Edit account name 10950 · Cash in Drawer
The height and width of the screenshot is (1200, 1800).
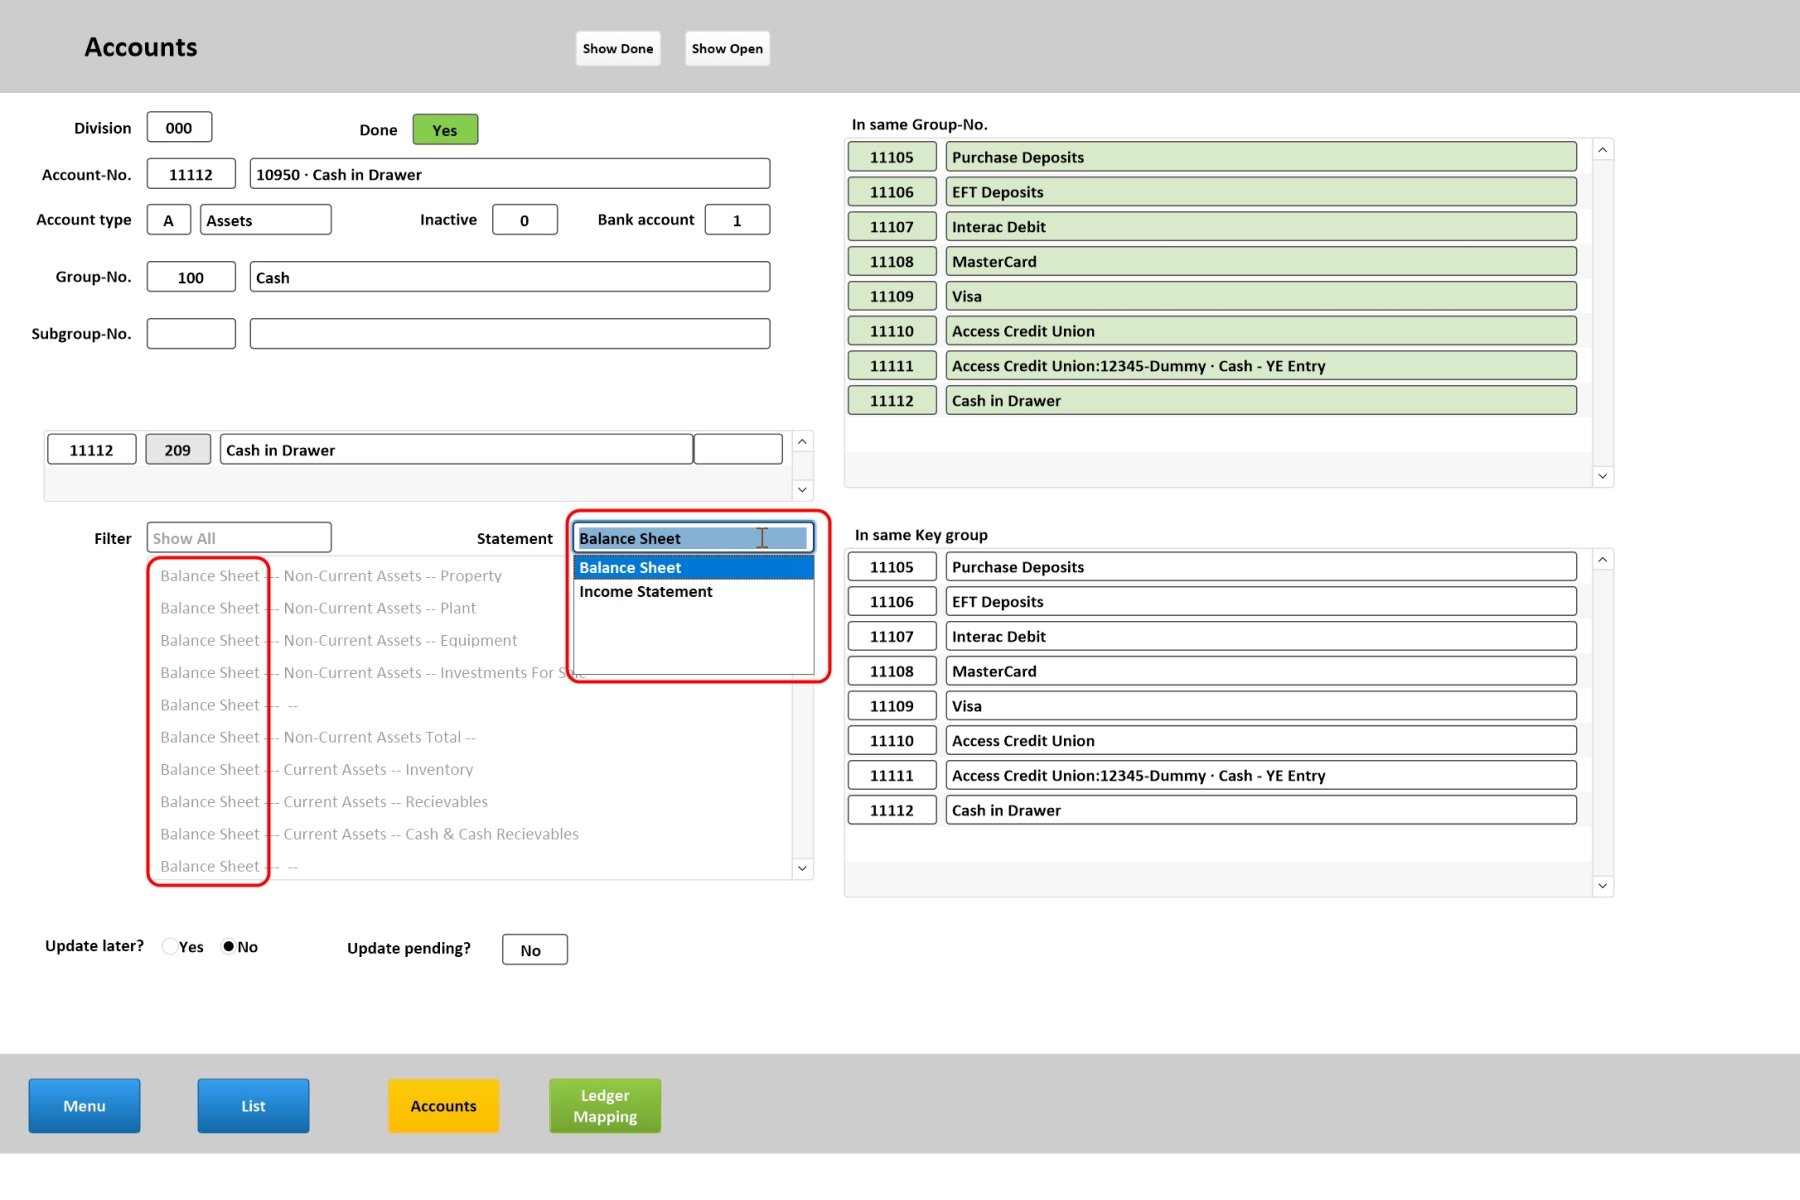coord(510,174)
